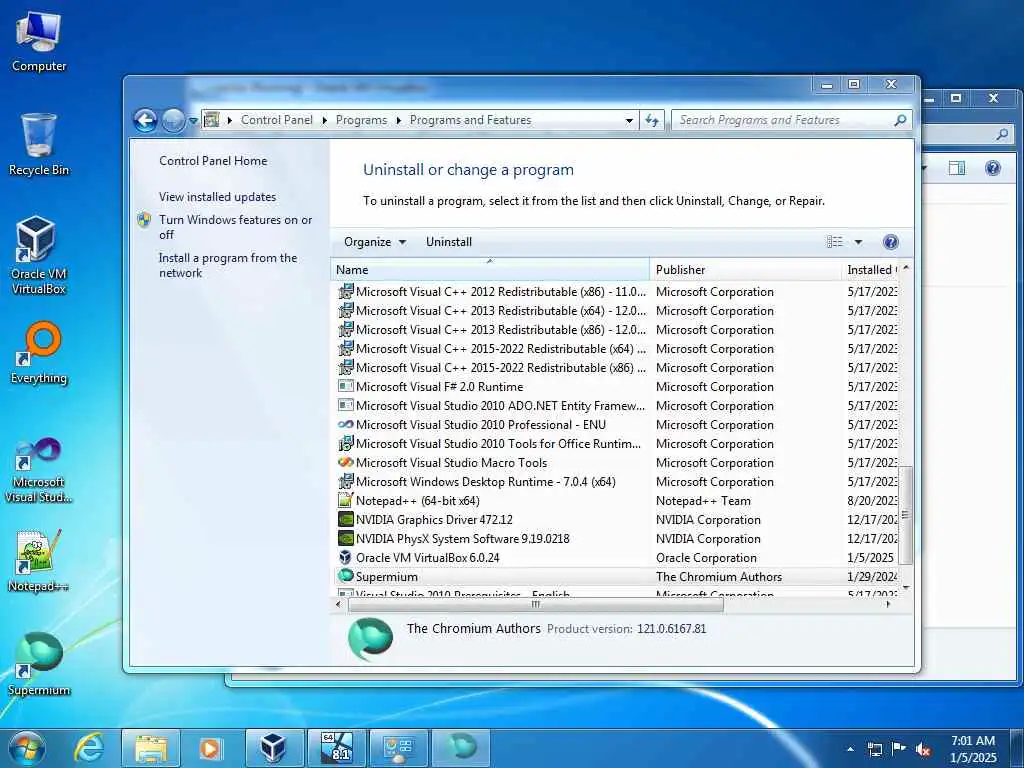Click the Action Center flag tray icon
This screenshot has height=768, width=1024.
899,749
